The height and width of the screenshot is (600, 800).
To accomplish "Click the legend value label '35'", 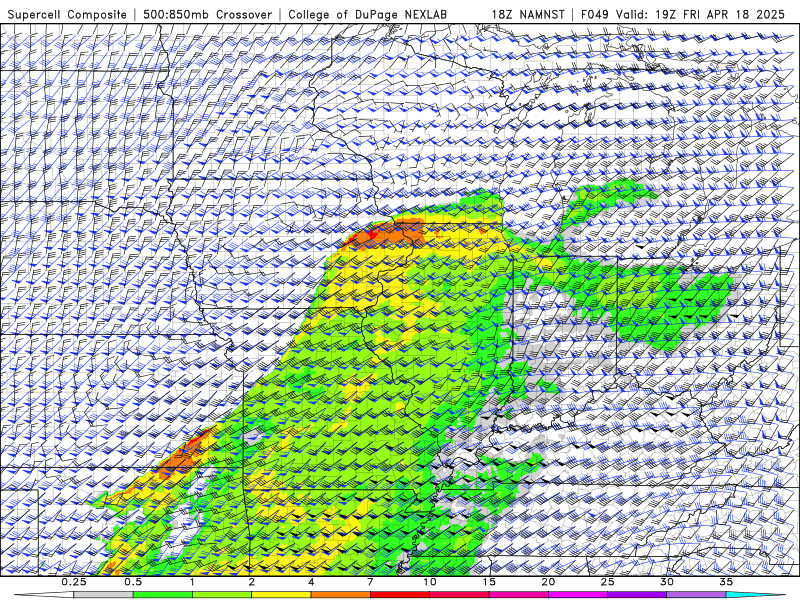I will coord(726,582).
